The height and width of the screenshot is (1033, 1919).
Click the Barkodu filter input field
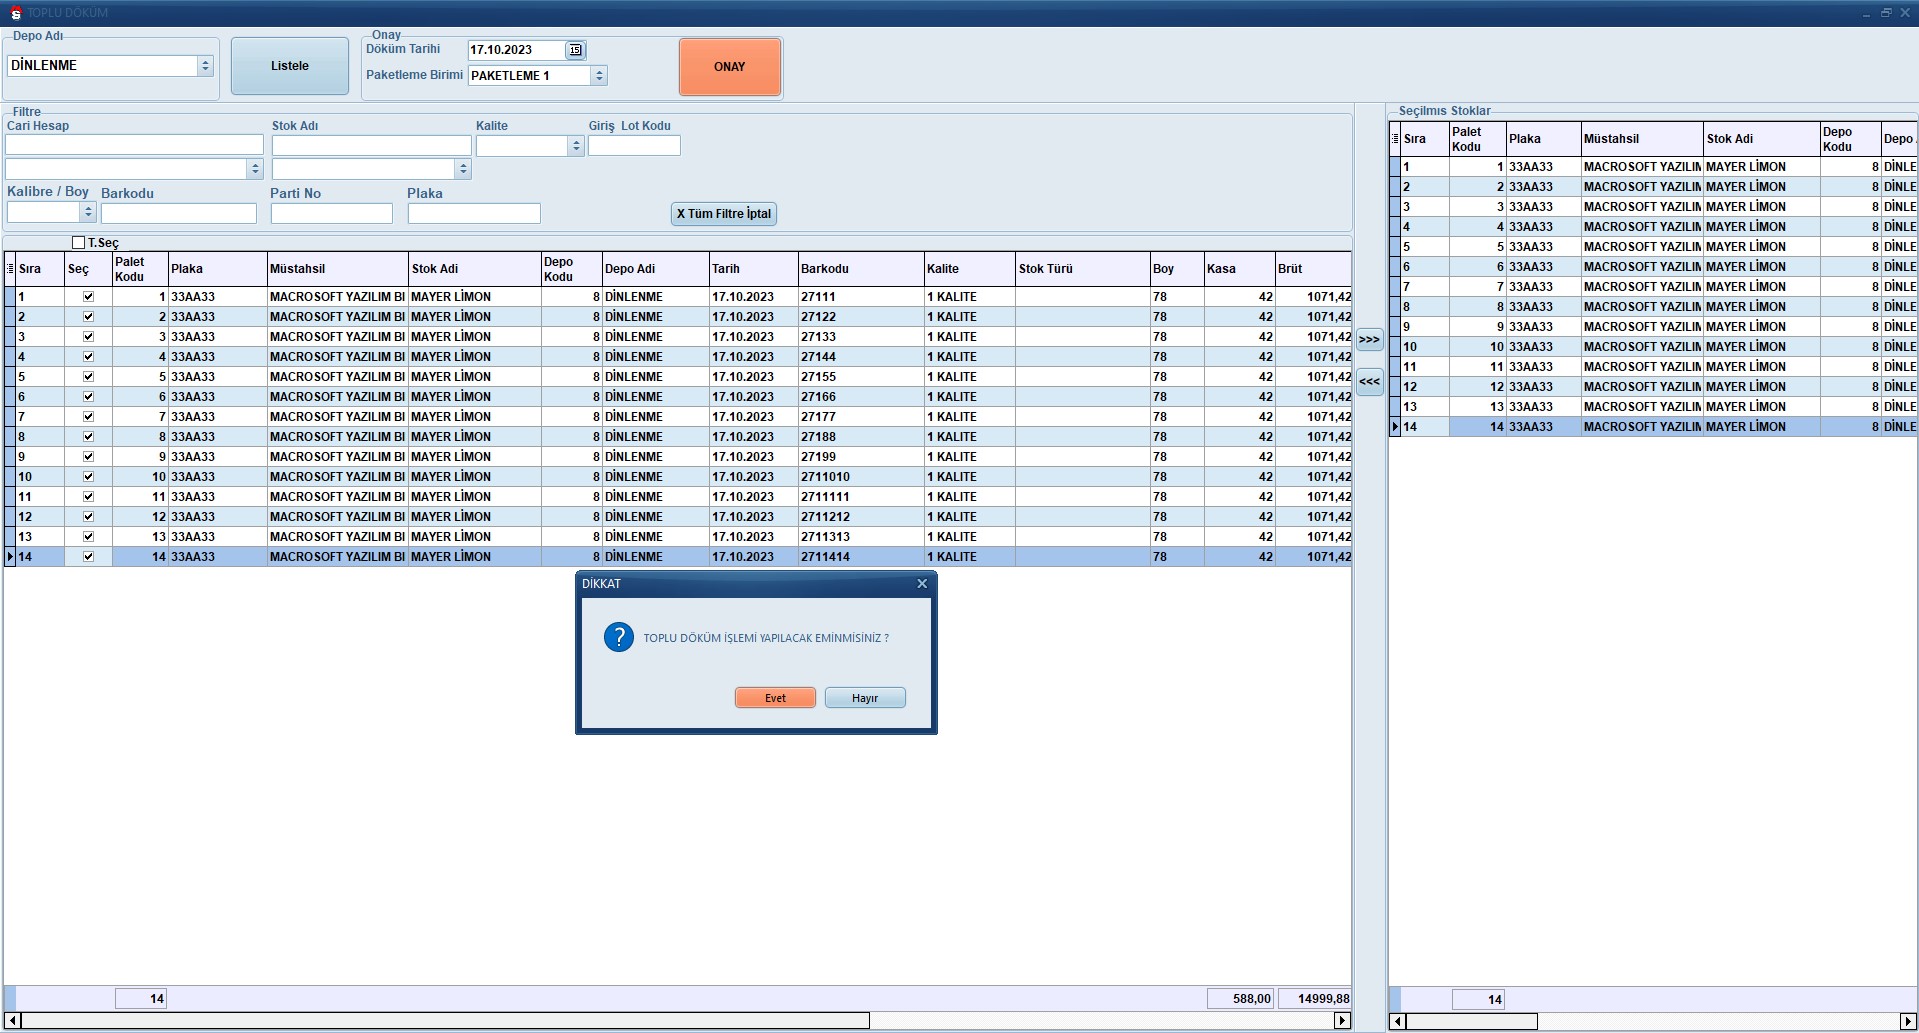[x=178, y=214]
